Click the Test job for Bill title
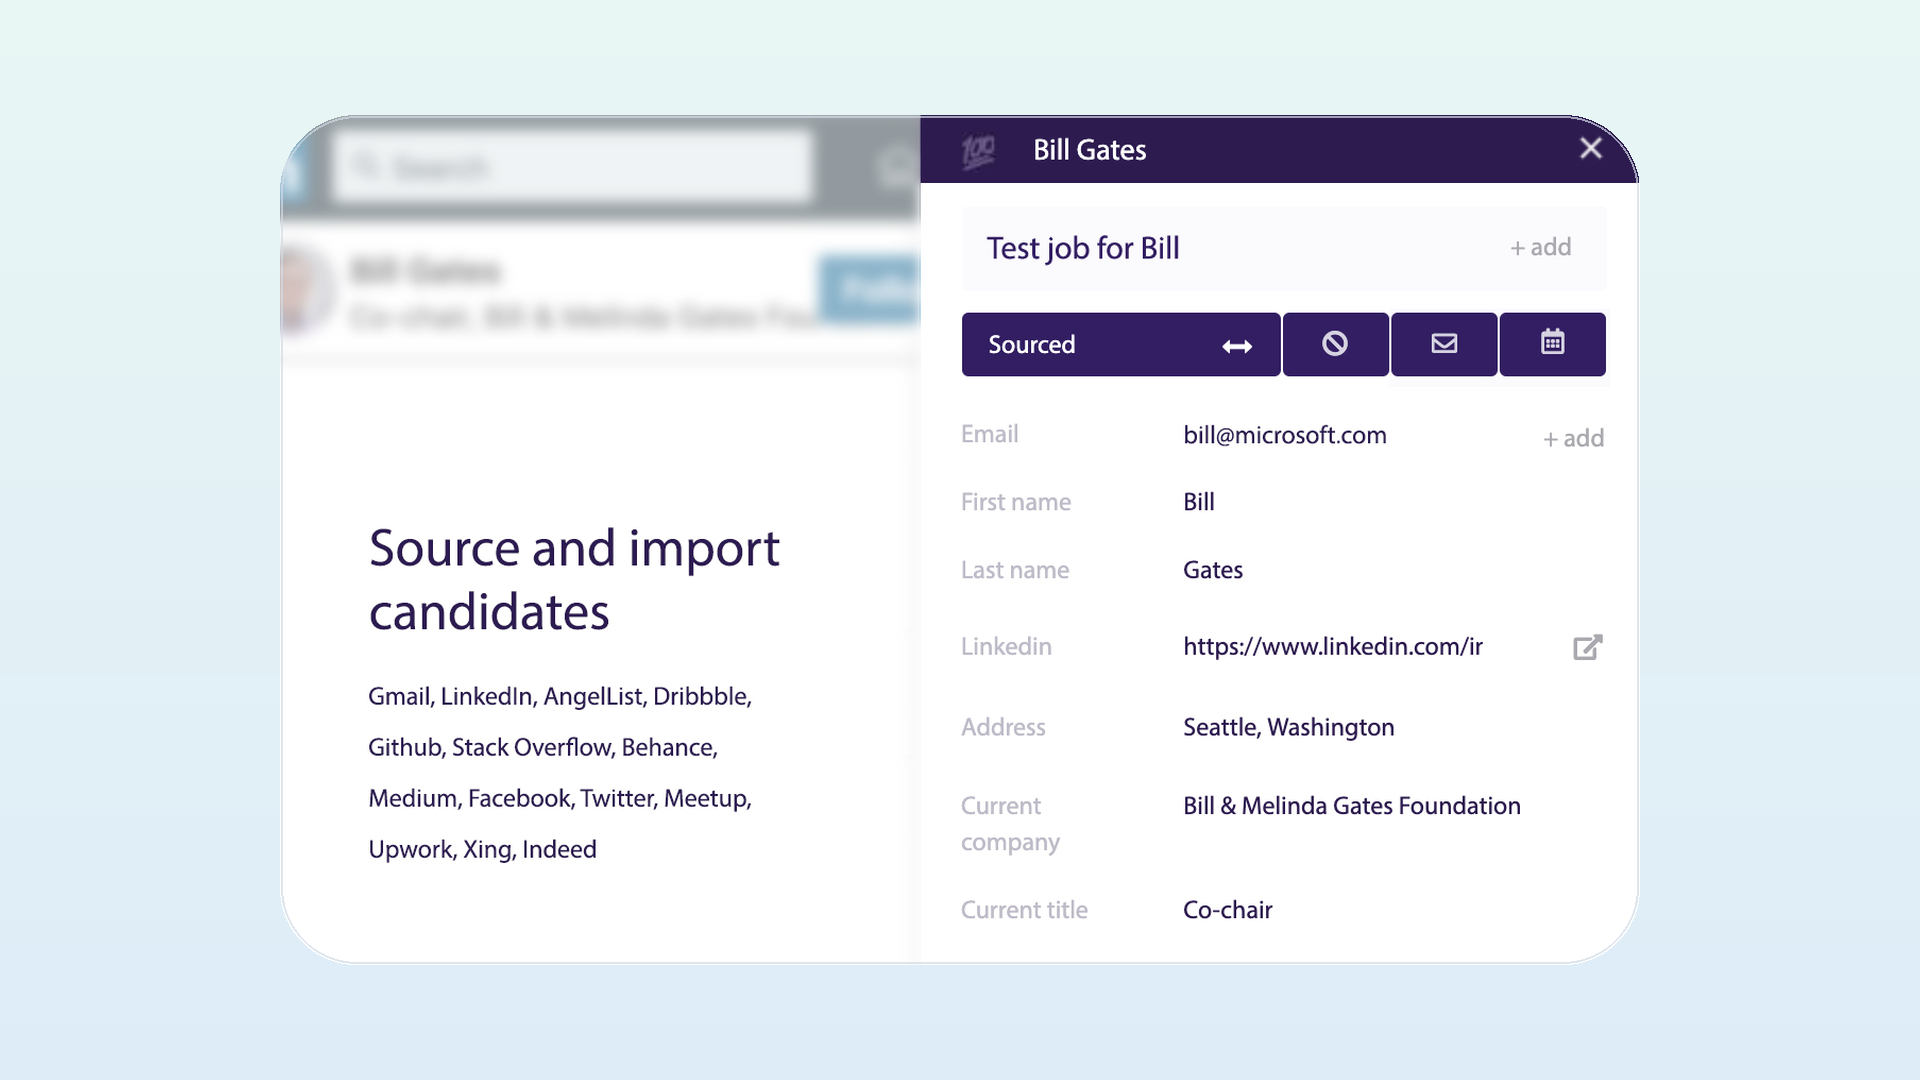The width and height of the screenshot is (1920, 1080). pos(1083,248)
